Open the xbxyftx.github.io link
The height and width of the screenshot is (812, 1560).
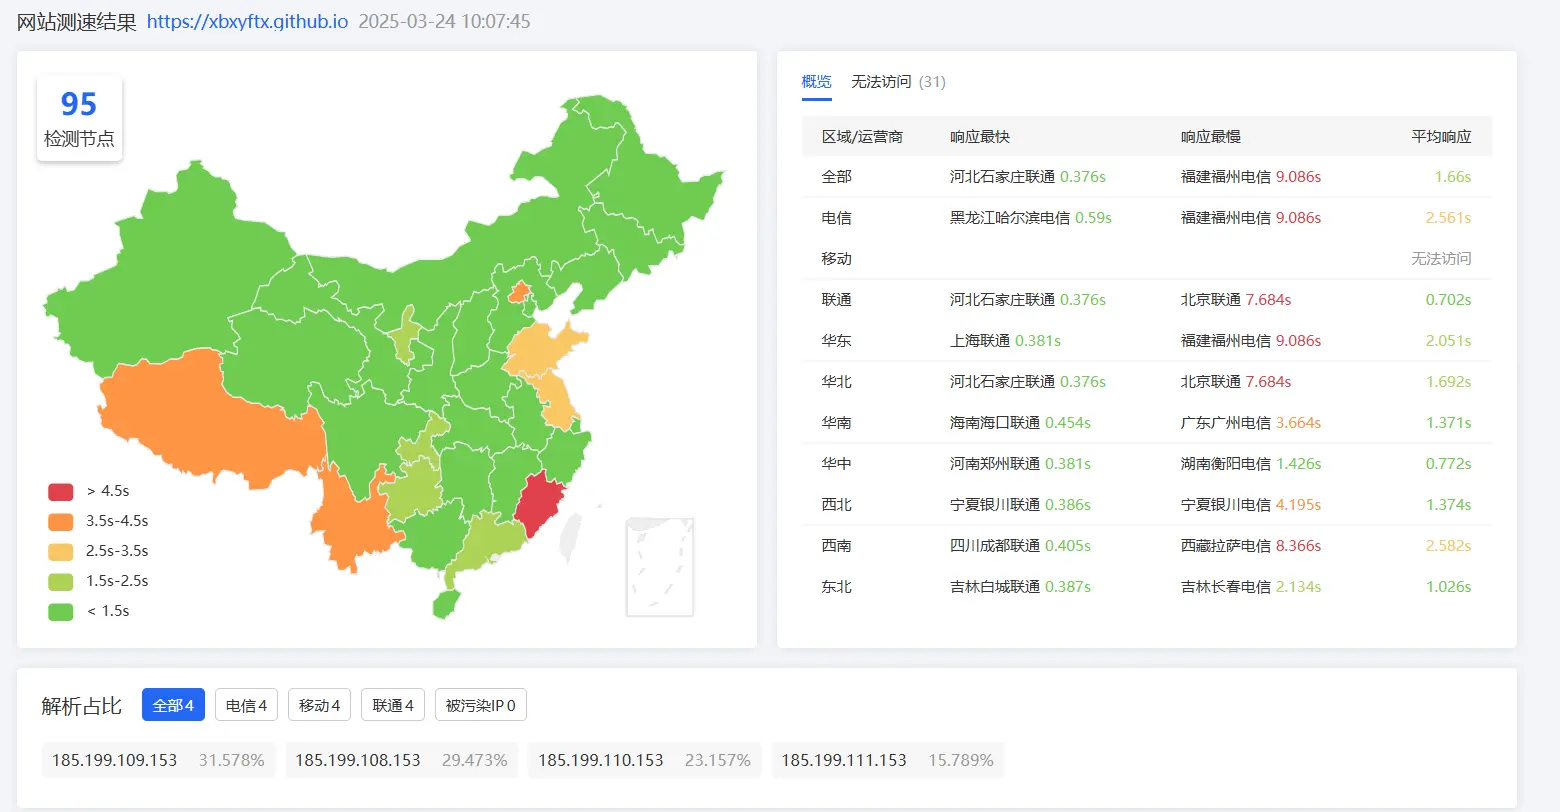(x=247, y=21)
